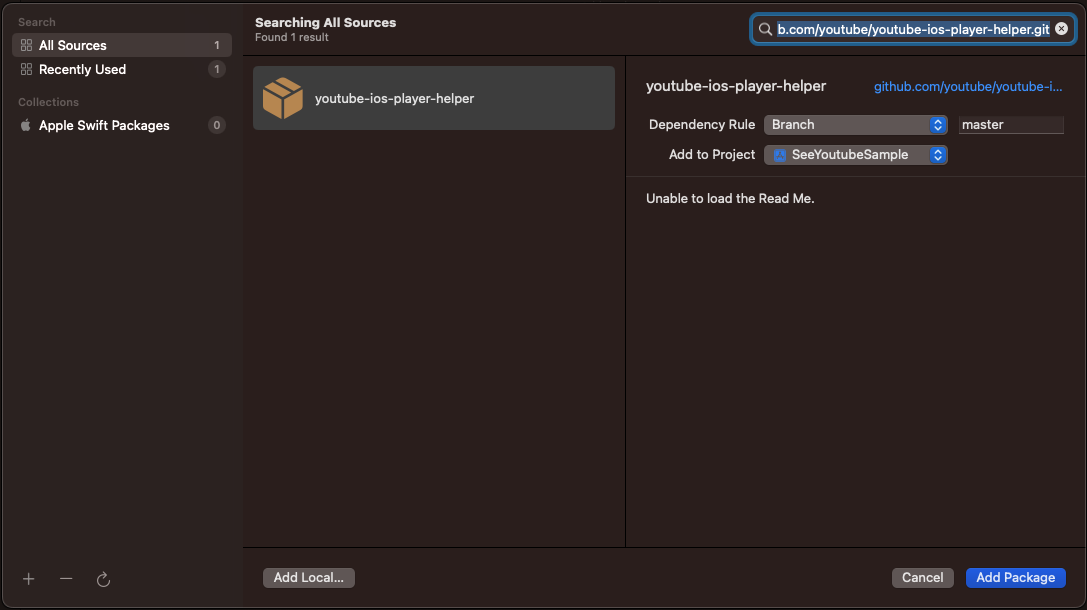This screenshot has height=610, width=1087.
Task: Click the 'Found 1 result' text
Action: point(291,37)
